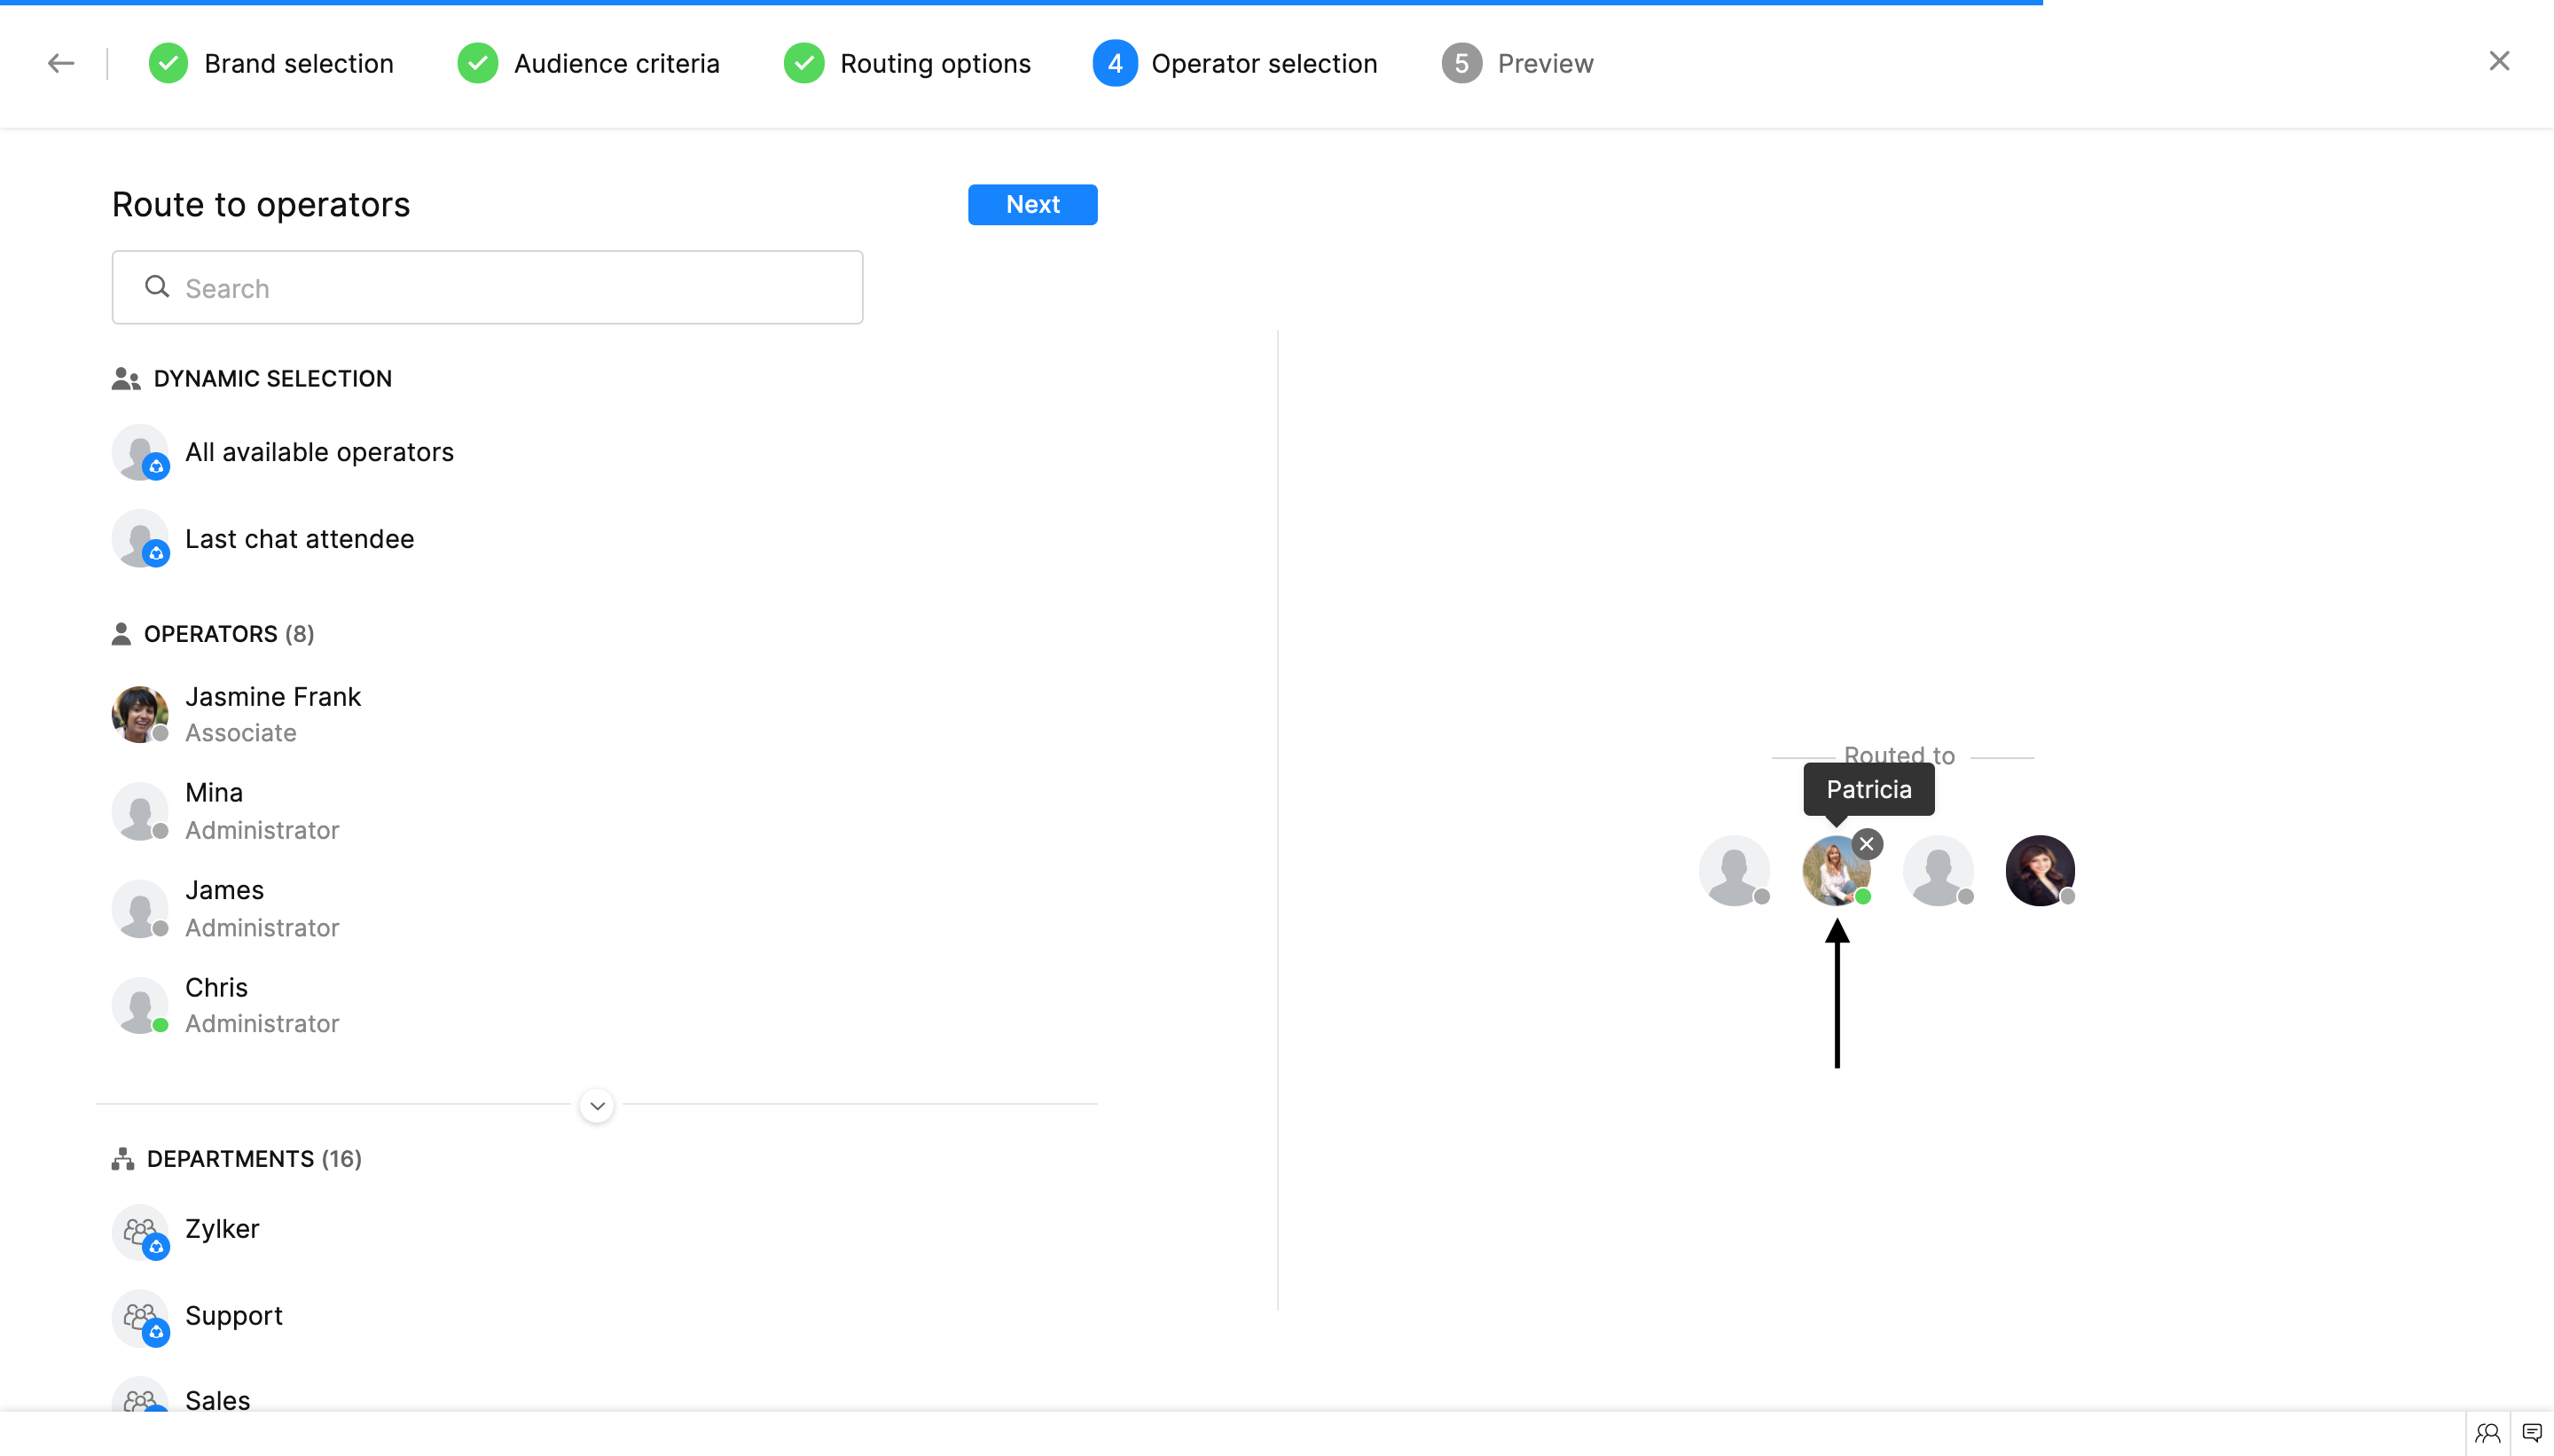Click the dark-haired woman's routed avatar
Image resolution: width=2554 pixels, height=1456 pixels.
coord(2039,870)
